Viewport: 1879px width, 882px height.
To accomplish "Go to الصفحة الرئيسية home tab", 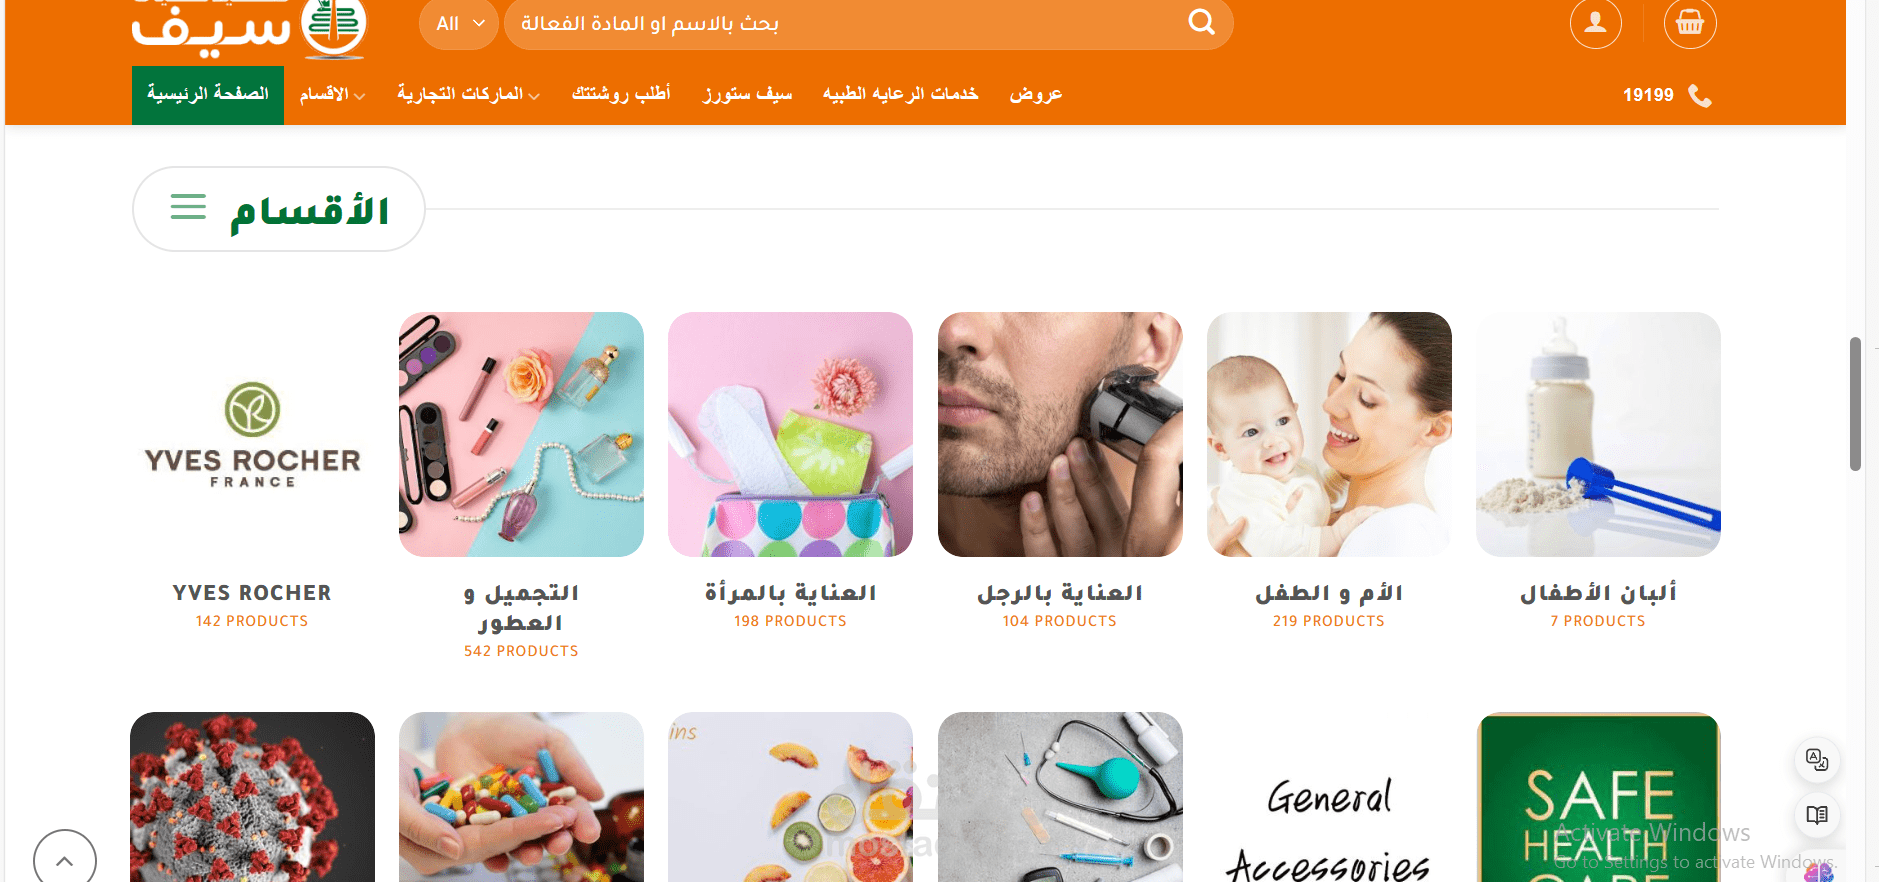I will click(208, 94).
